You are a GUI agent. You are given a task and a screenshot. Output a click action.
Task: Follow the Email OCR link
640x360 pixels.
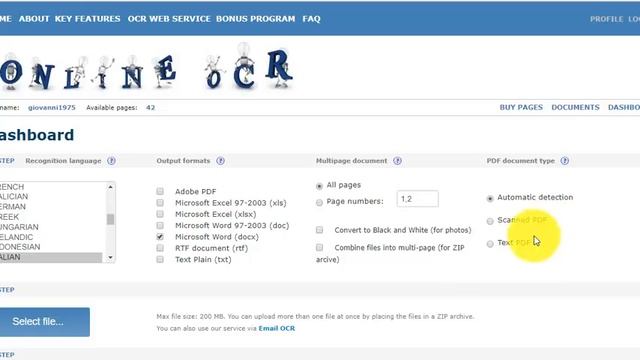(x=277, y=328)
